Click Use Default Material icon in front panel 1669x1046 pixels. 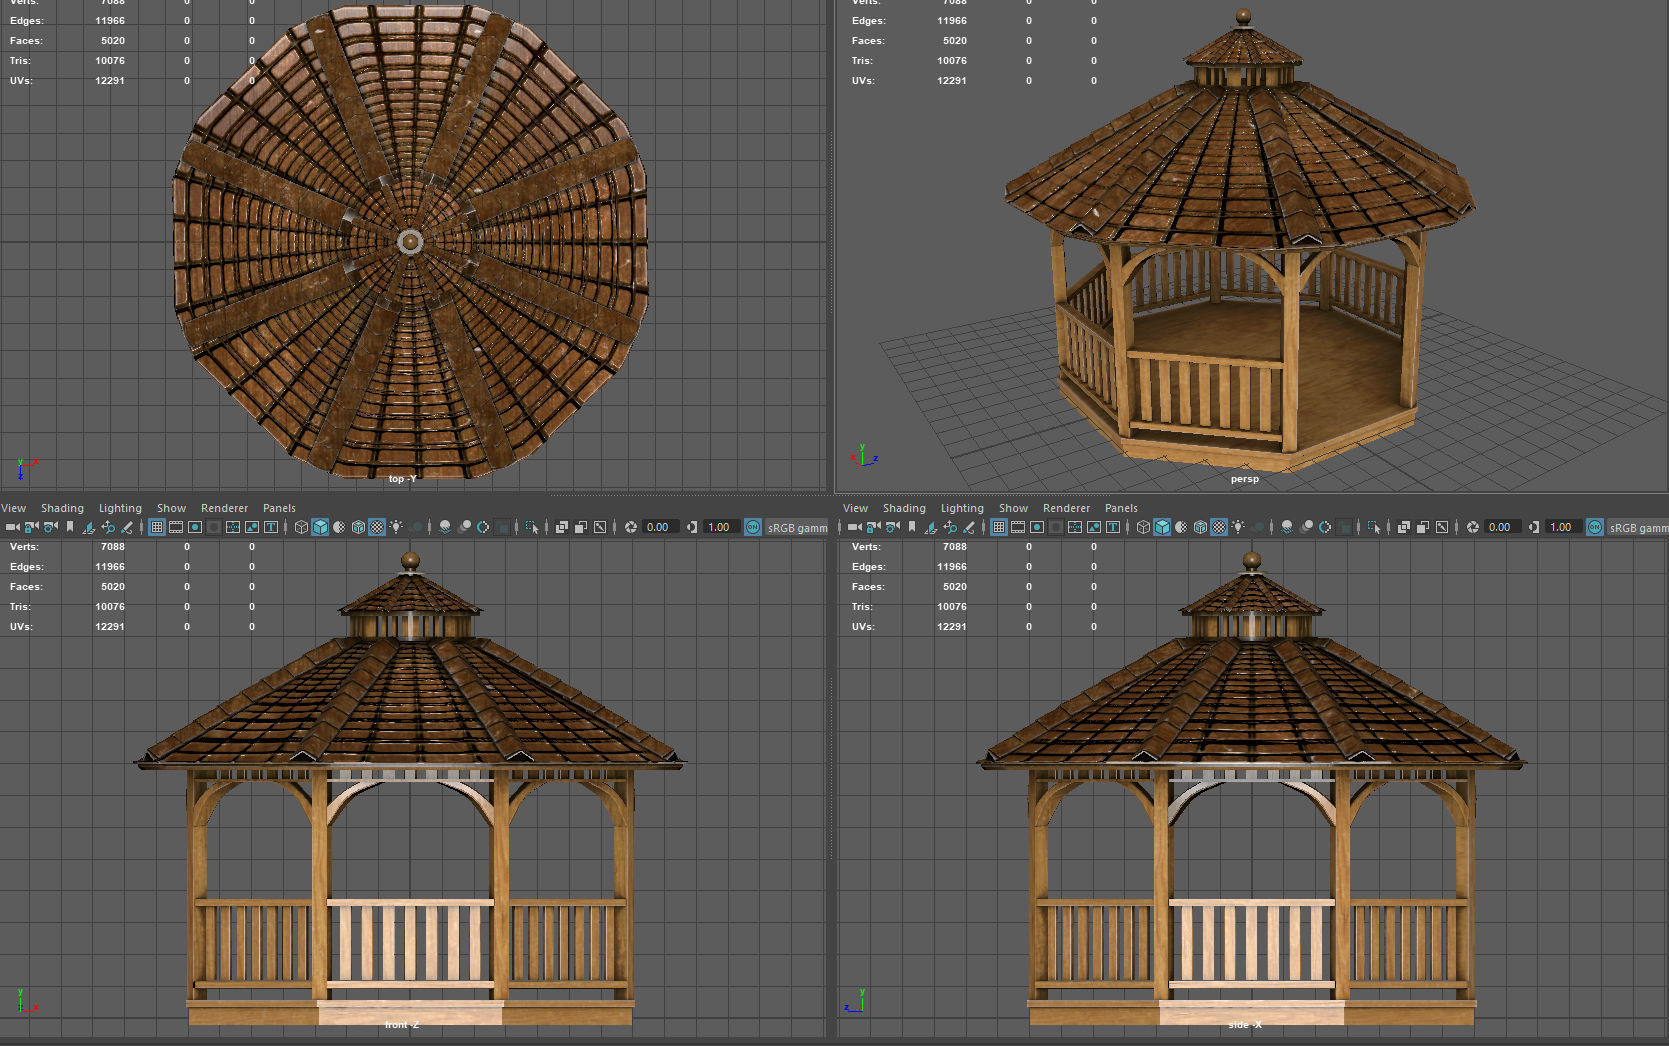click(339, 527)
